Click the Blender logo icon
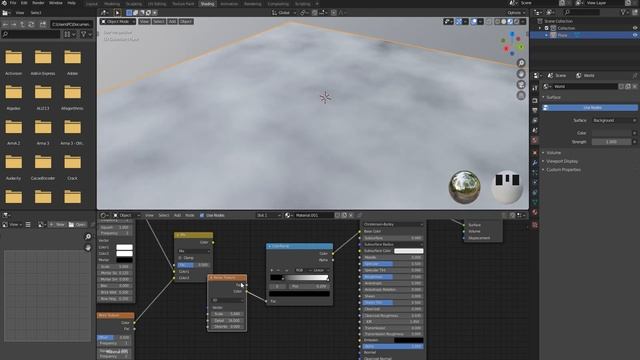Image resolution: width=640 pixels, height=360 pixels. point(4,3)
